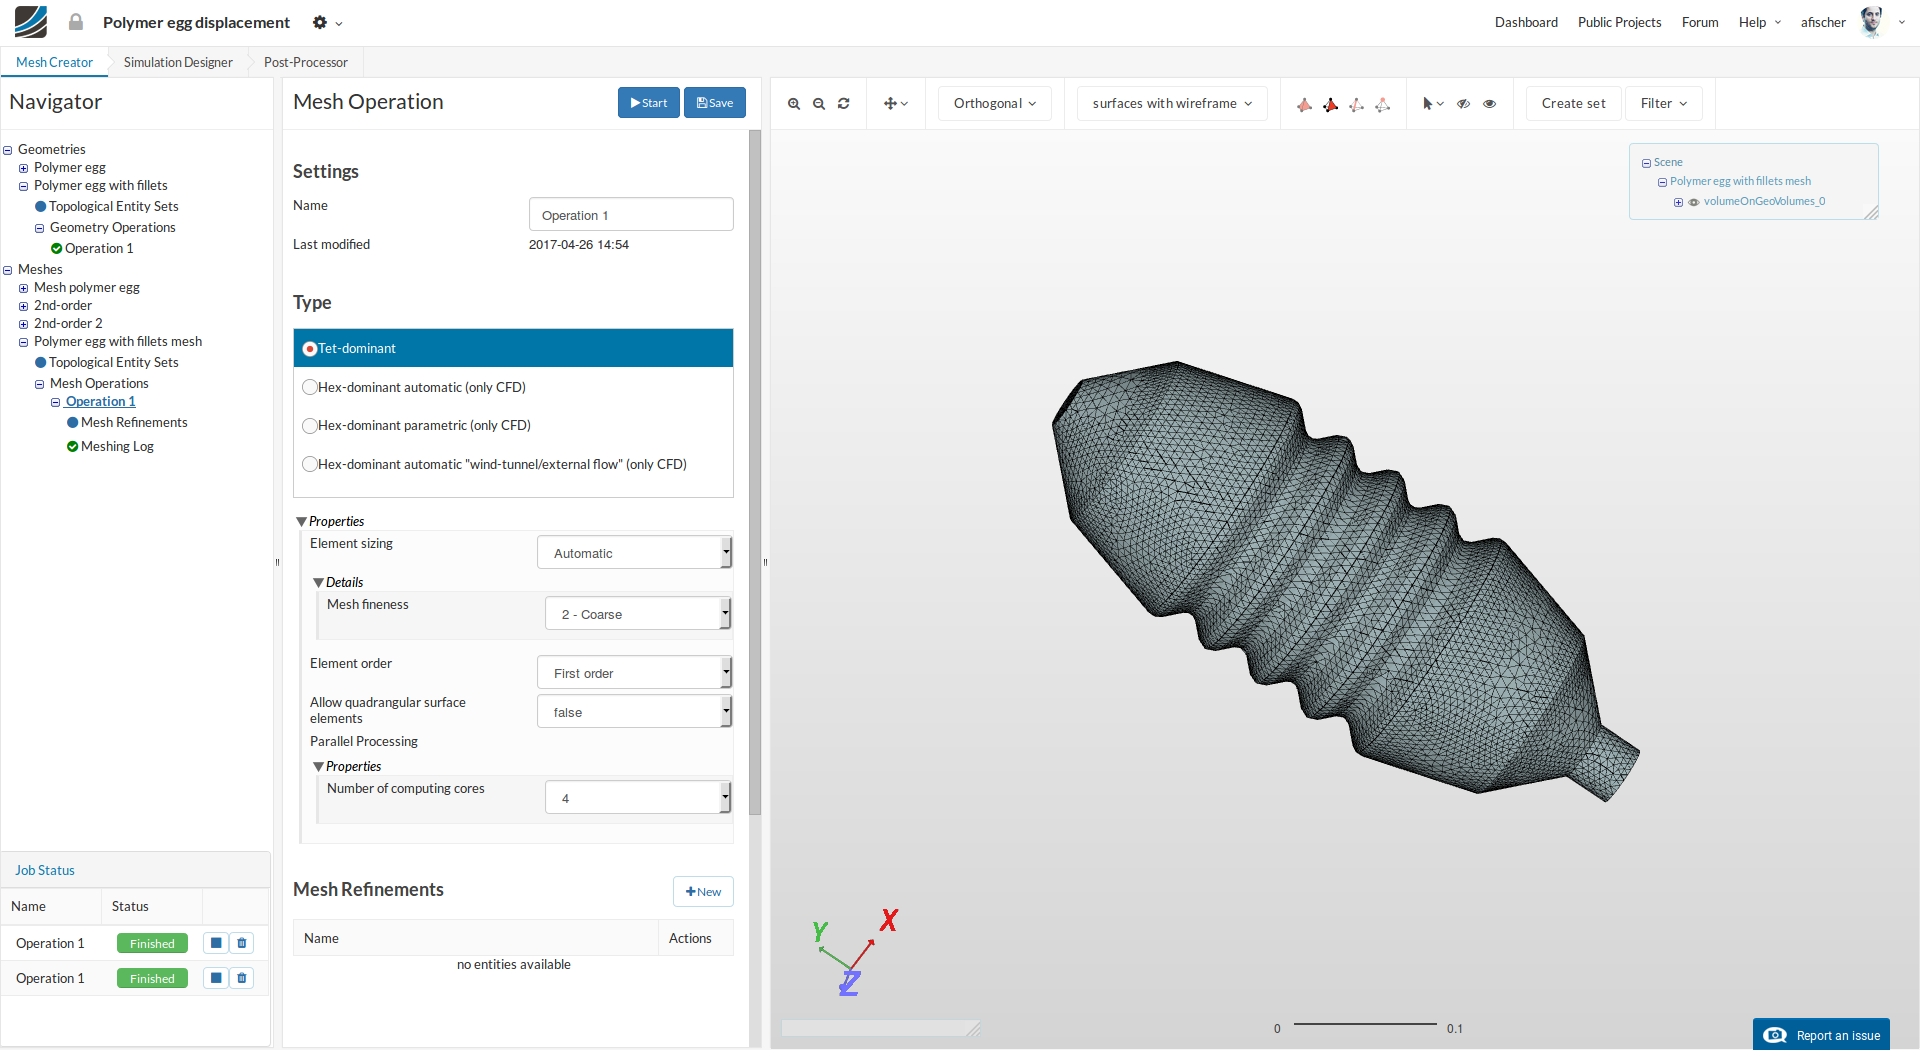Select the zoom out tool
Screen dimensions: 1920x1050
coord(819,103)
